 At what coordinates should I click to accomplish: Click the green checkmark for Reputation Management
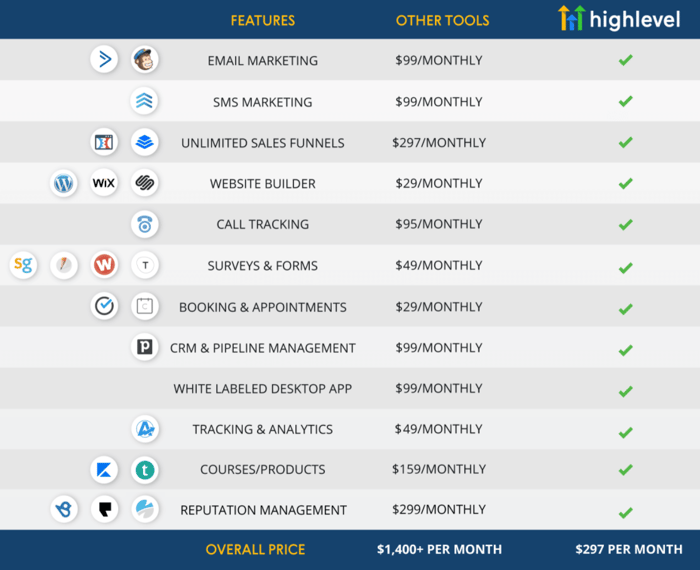[x=625, y=512]
